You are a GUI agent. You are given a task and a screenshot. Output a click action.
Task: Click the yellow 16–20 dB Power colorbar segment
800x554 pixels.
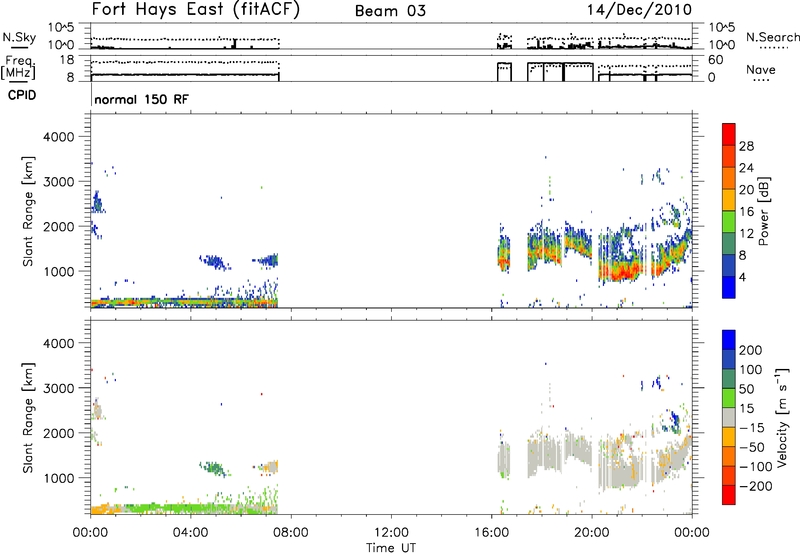(x=729, y=199)
